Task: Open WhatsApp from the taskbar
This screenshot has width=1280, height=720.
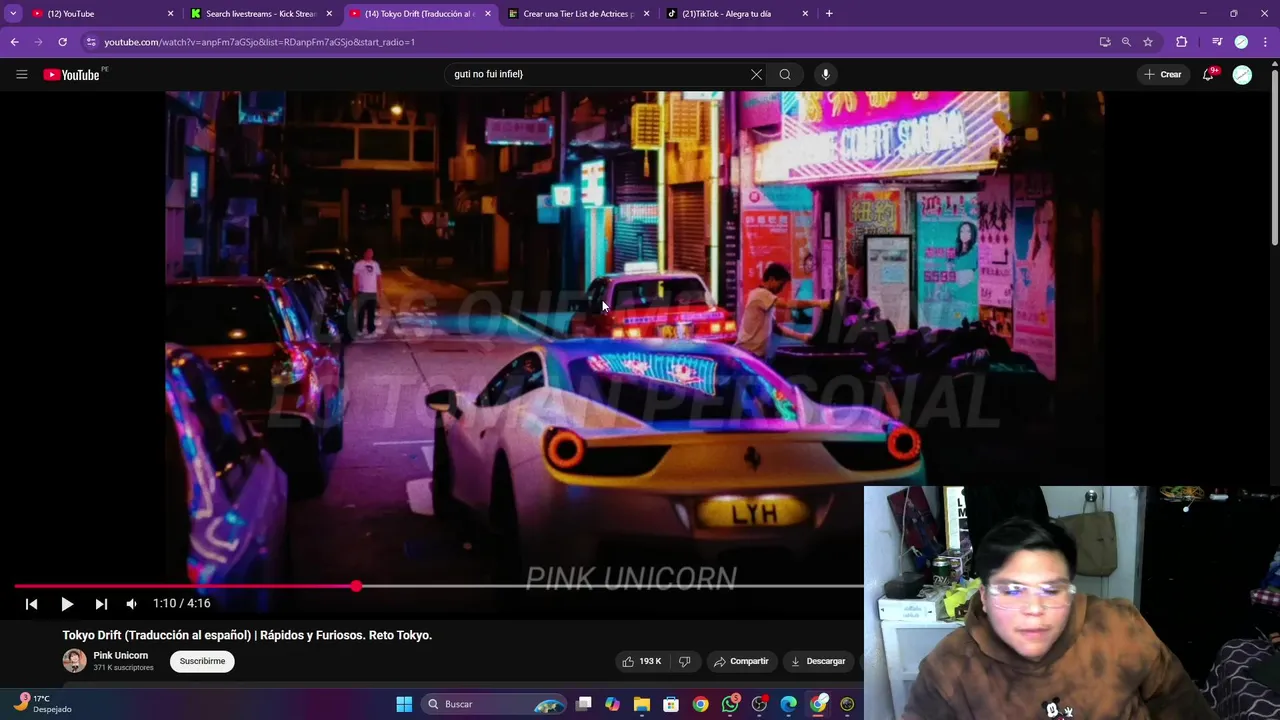Action: (x=730, y=704)
